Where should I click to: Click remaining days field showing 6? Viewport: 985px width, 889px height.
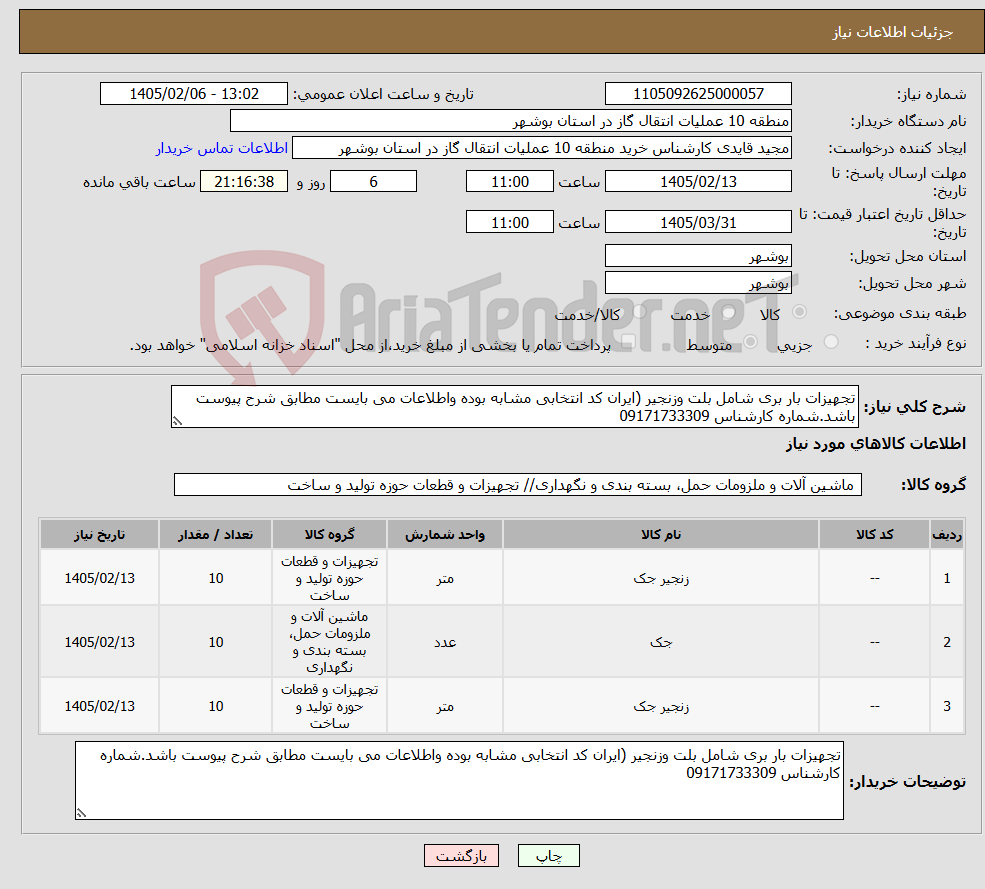pyautogui.click(x=373, y=182)
